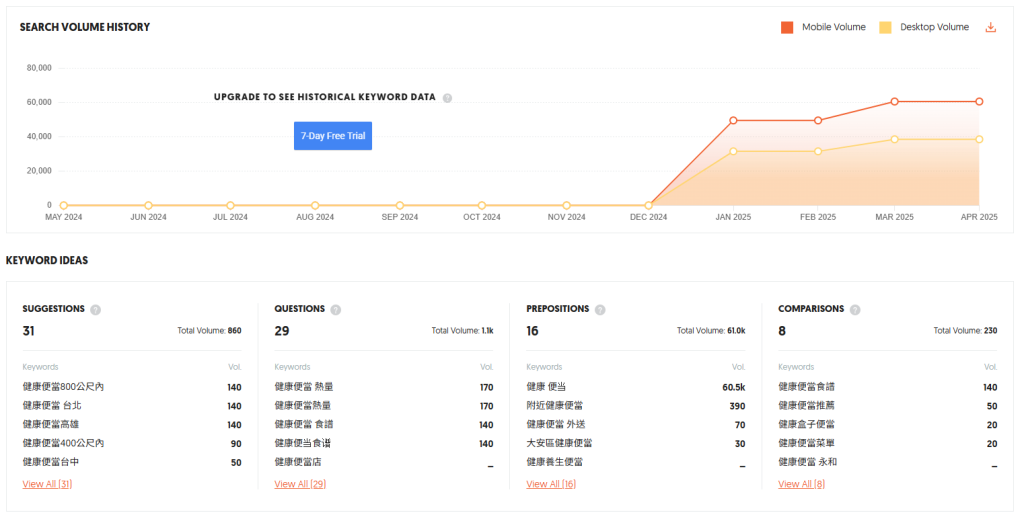Click keyword 健康便當推薦

click(807, 406)
